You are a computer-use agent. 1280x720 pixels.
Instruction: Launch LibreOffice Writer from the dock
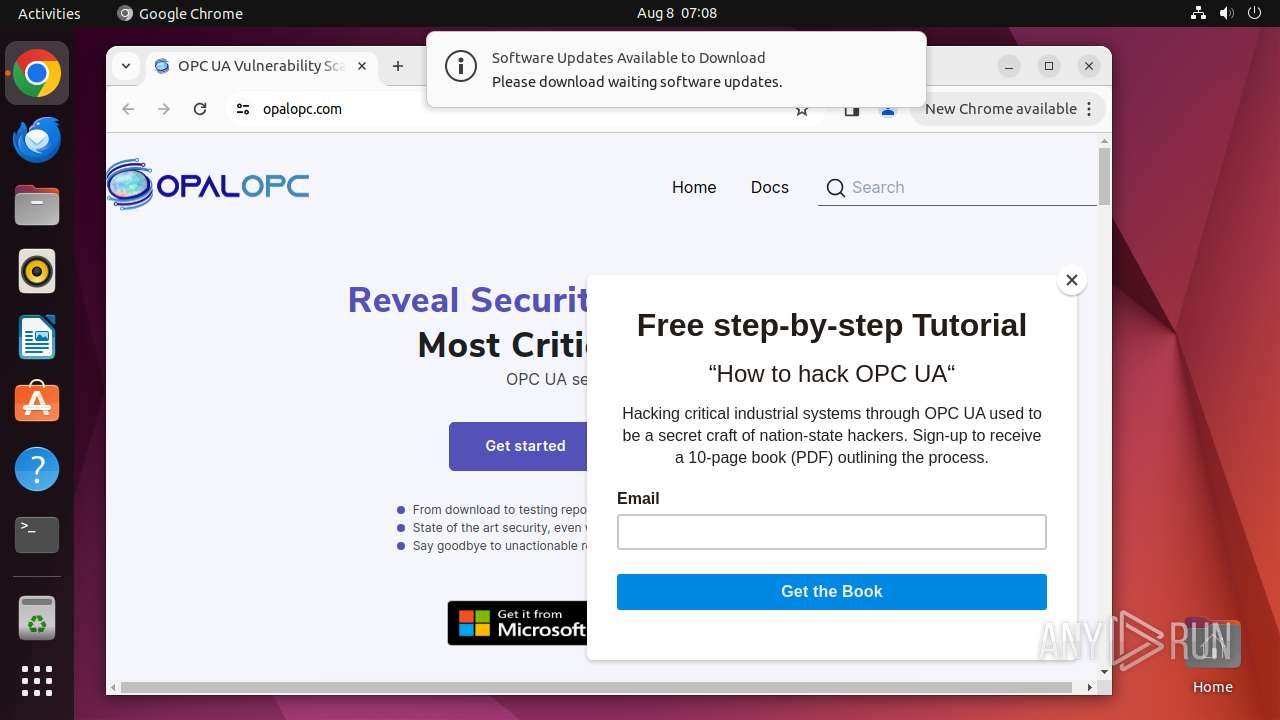click(x=37, y=337)
